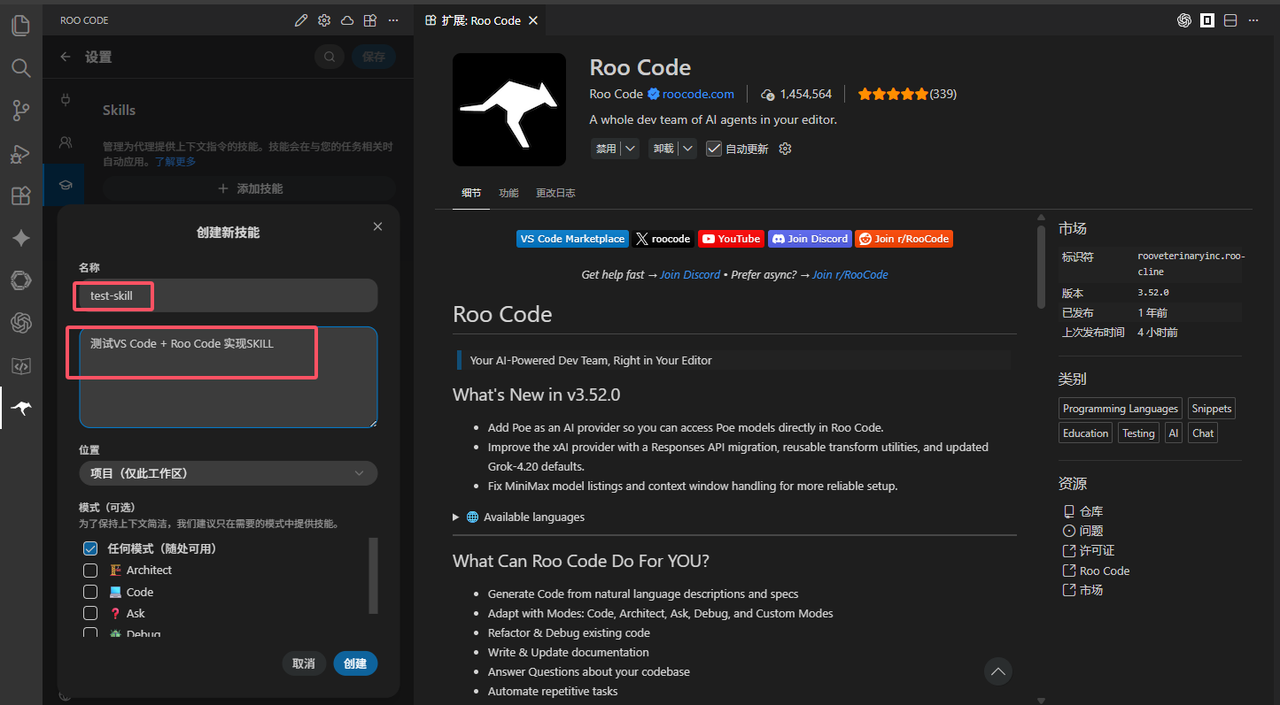Open the plug provider settings section icon
This screenshot has height=705, width=1280.
pos(66,100)
